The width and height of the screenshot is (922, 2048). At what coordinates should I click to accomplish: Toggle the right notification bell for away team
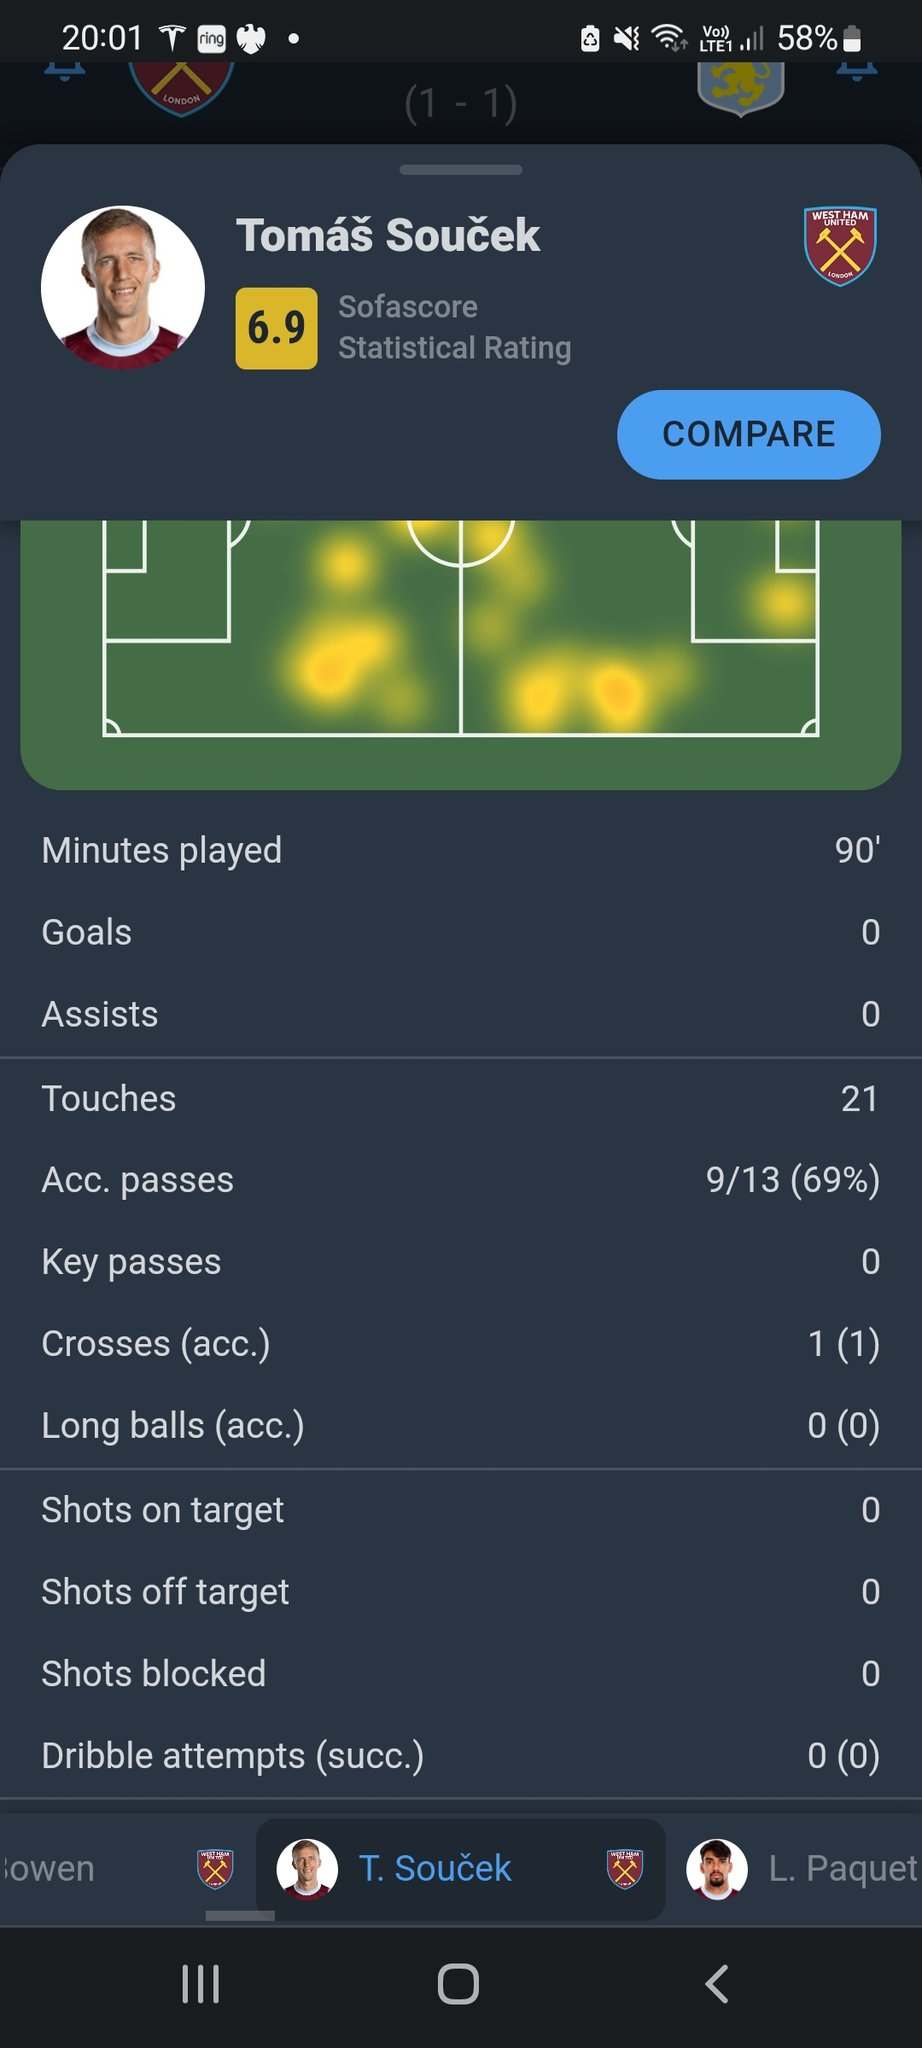(857, 72)
